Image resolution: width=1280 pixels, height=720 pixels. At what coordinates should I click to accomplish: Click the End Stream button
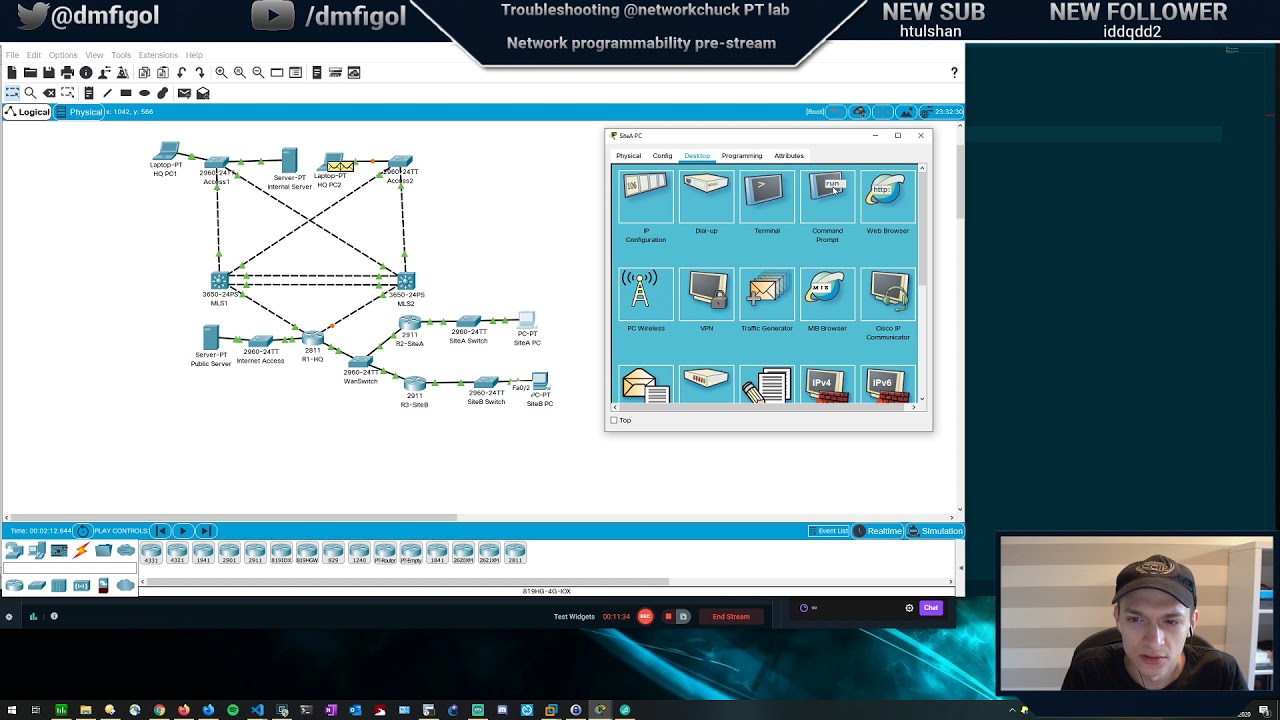coord(731,616)
